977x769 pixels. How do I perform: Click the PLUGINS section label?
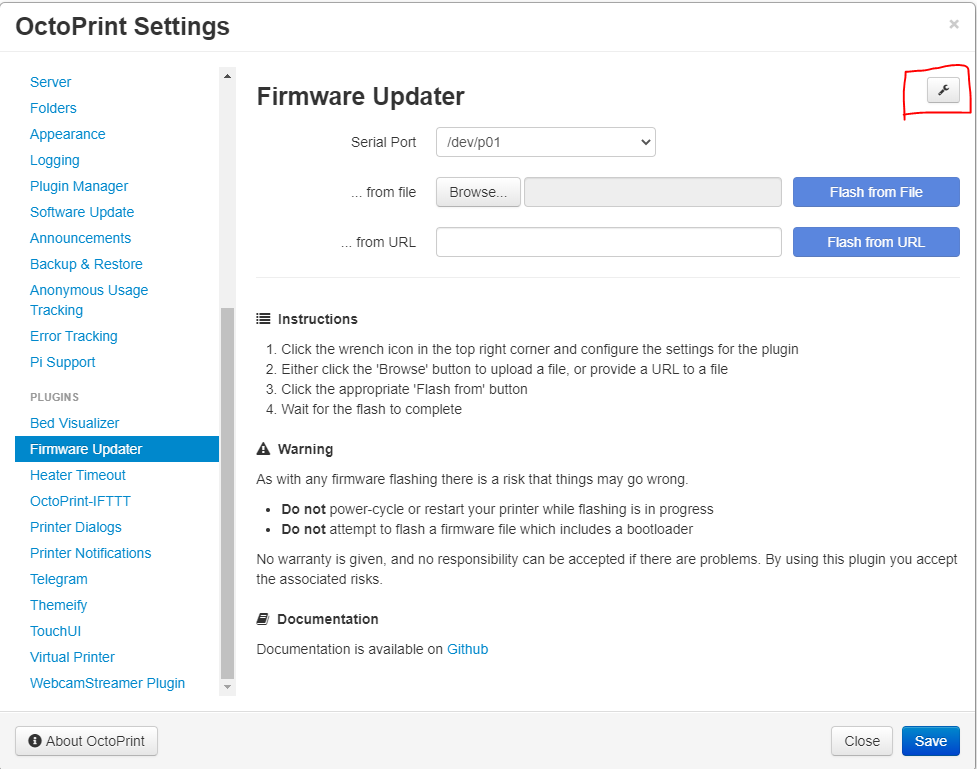pyautogui.click(x=55, y=397)
